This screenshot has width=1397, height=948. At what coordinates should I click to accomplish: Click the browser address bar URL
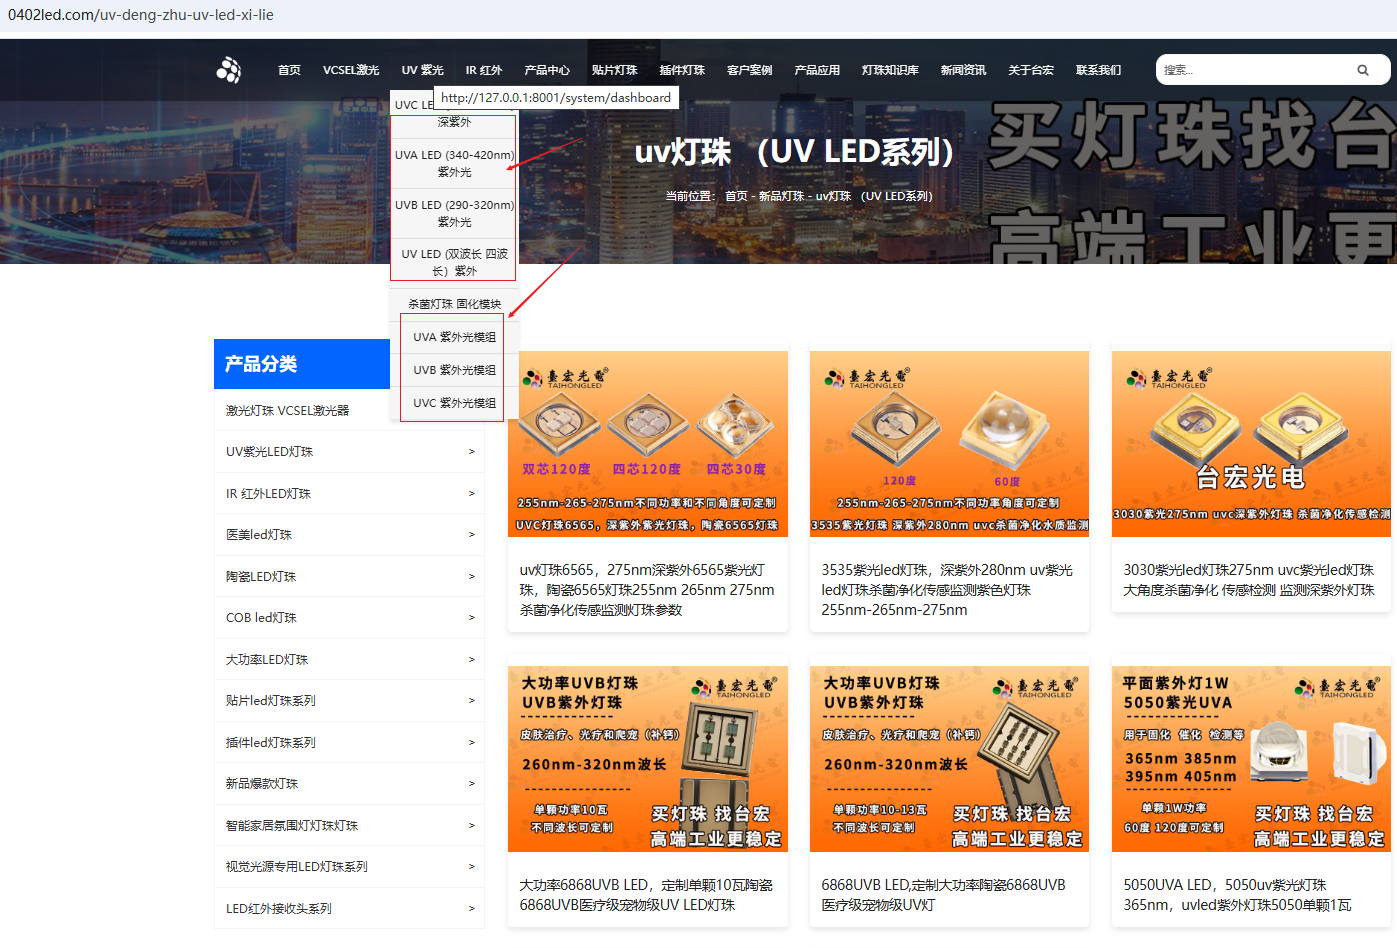point(141,15)
